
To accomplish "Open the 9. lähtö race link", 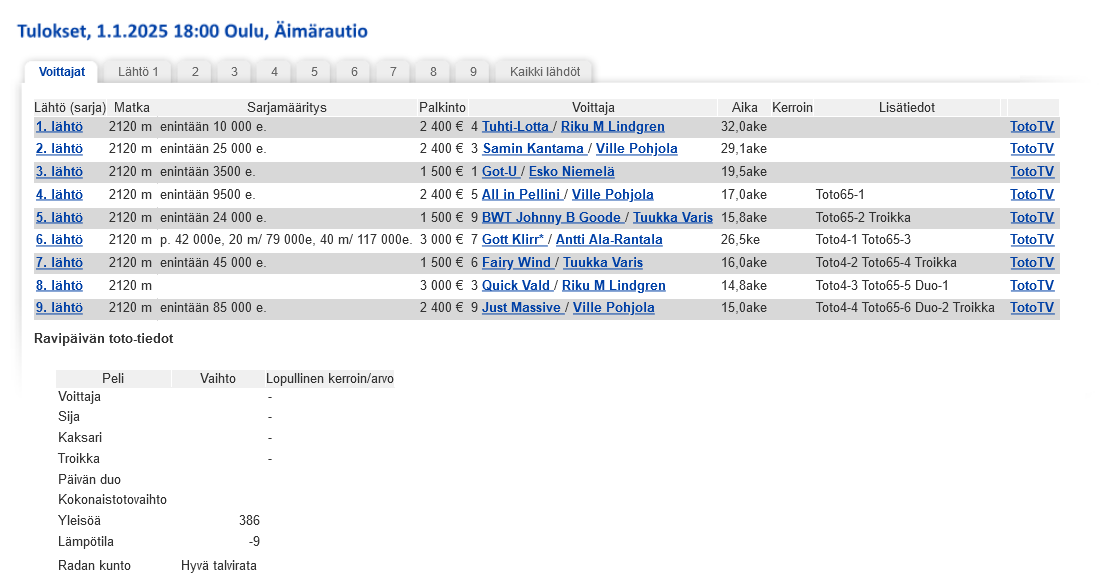I will [59, 308].
